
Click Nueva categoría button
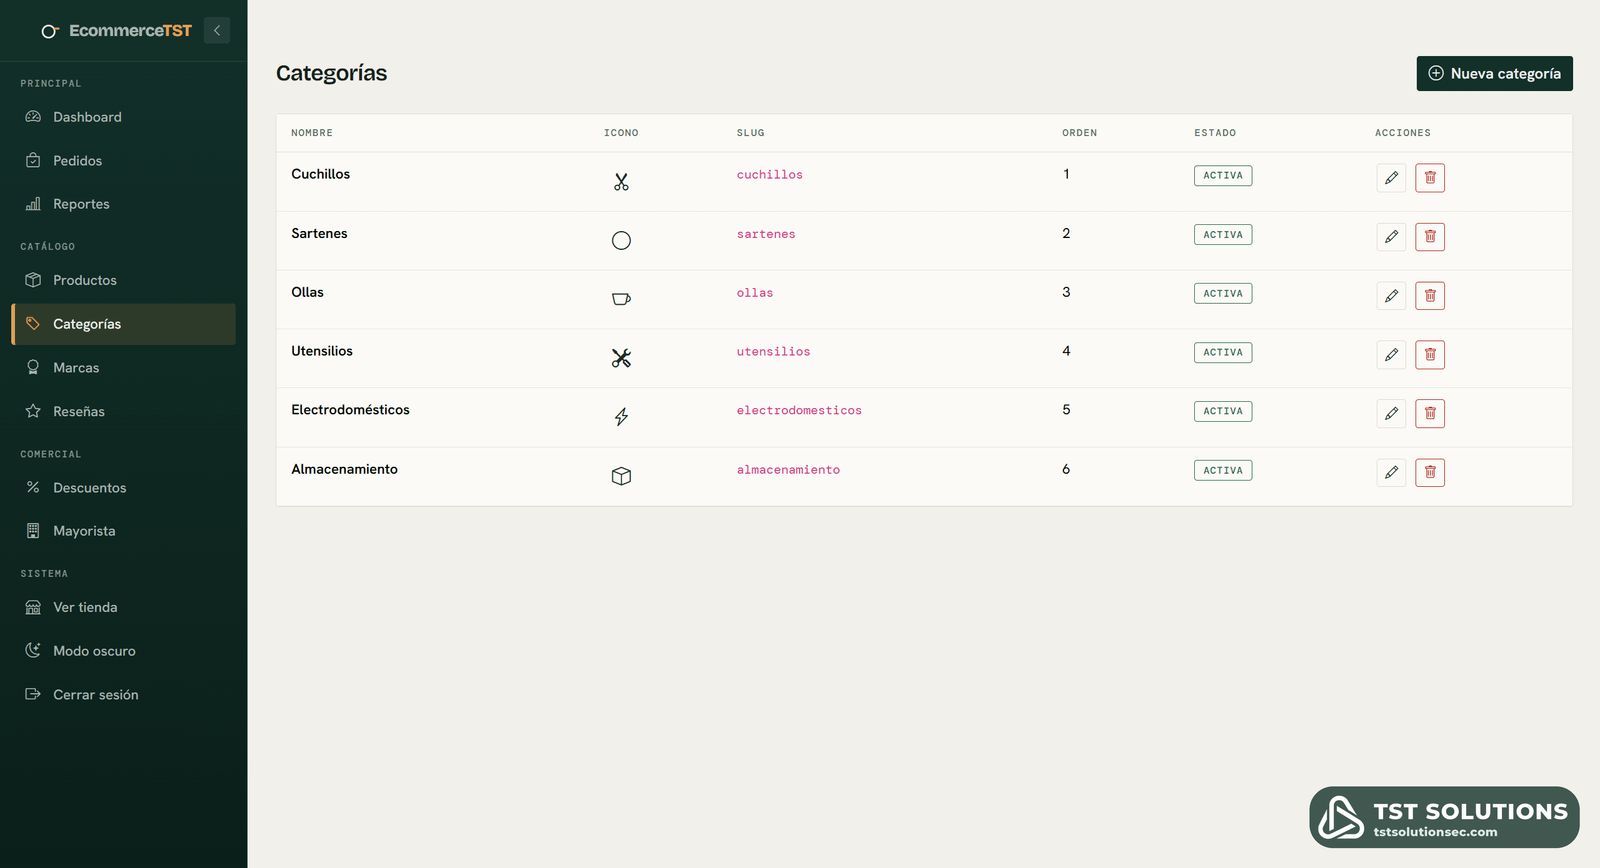[x=1494, y=74]
